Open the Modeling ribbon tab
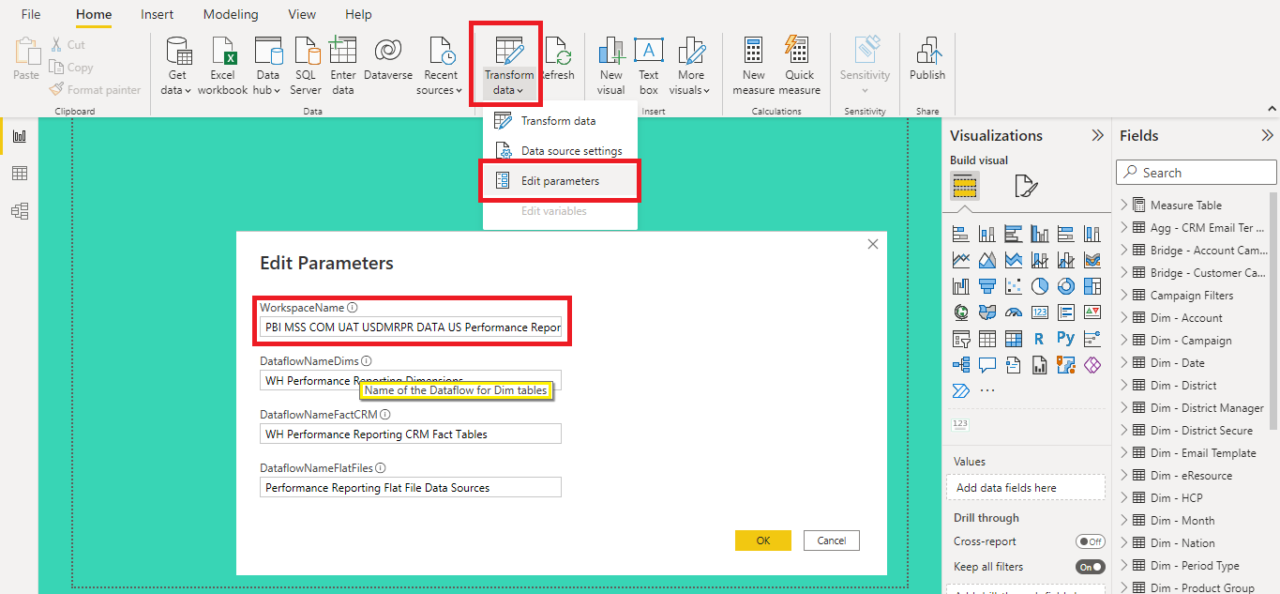1280x594 pixels. [230, 14]
